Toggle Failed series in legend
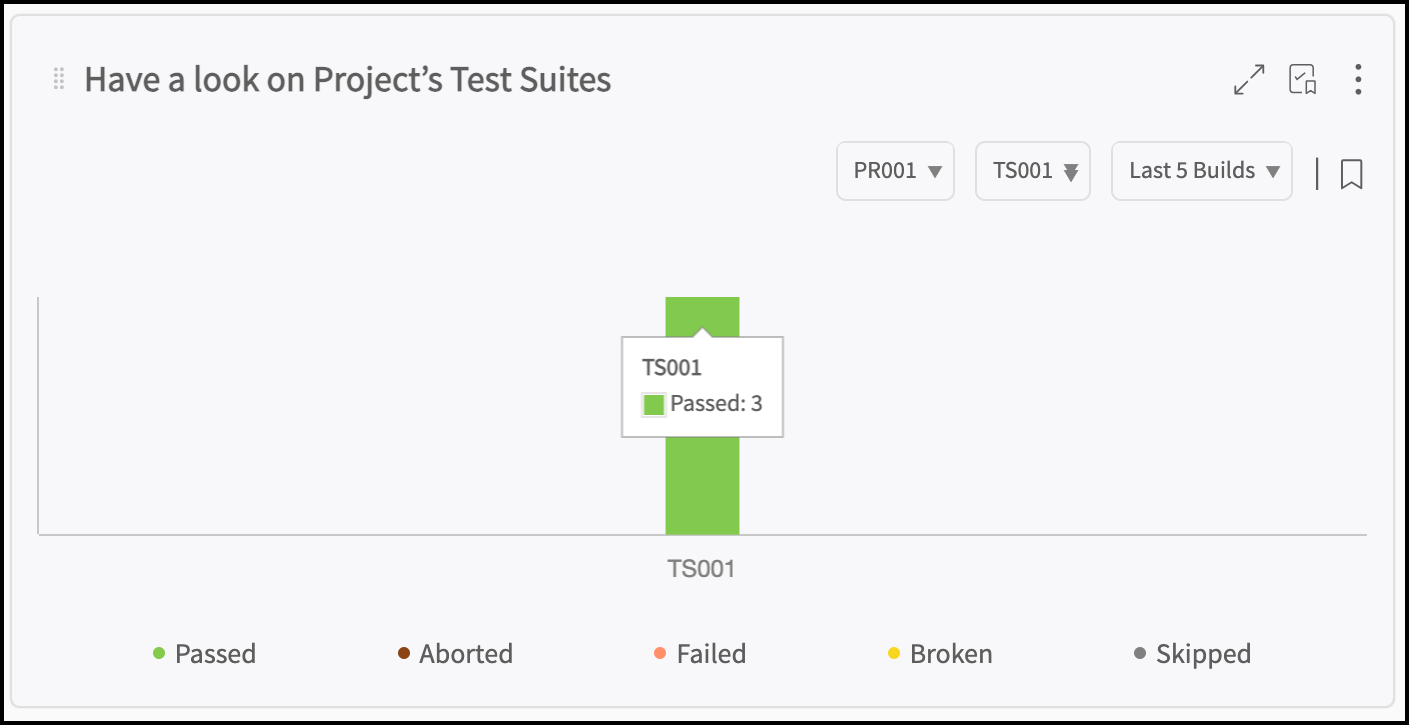 [698, 654]
